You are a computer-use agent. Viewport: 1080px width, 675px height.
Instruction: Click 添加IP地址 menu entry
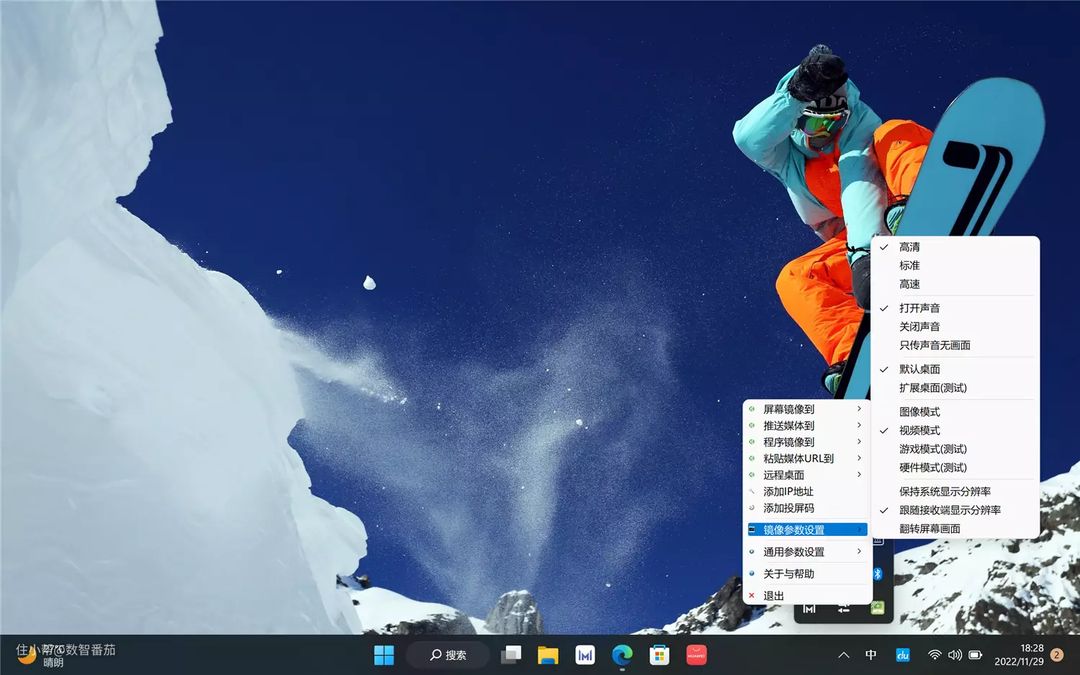click(788, 492)
